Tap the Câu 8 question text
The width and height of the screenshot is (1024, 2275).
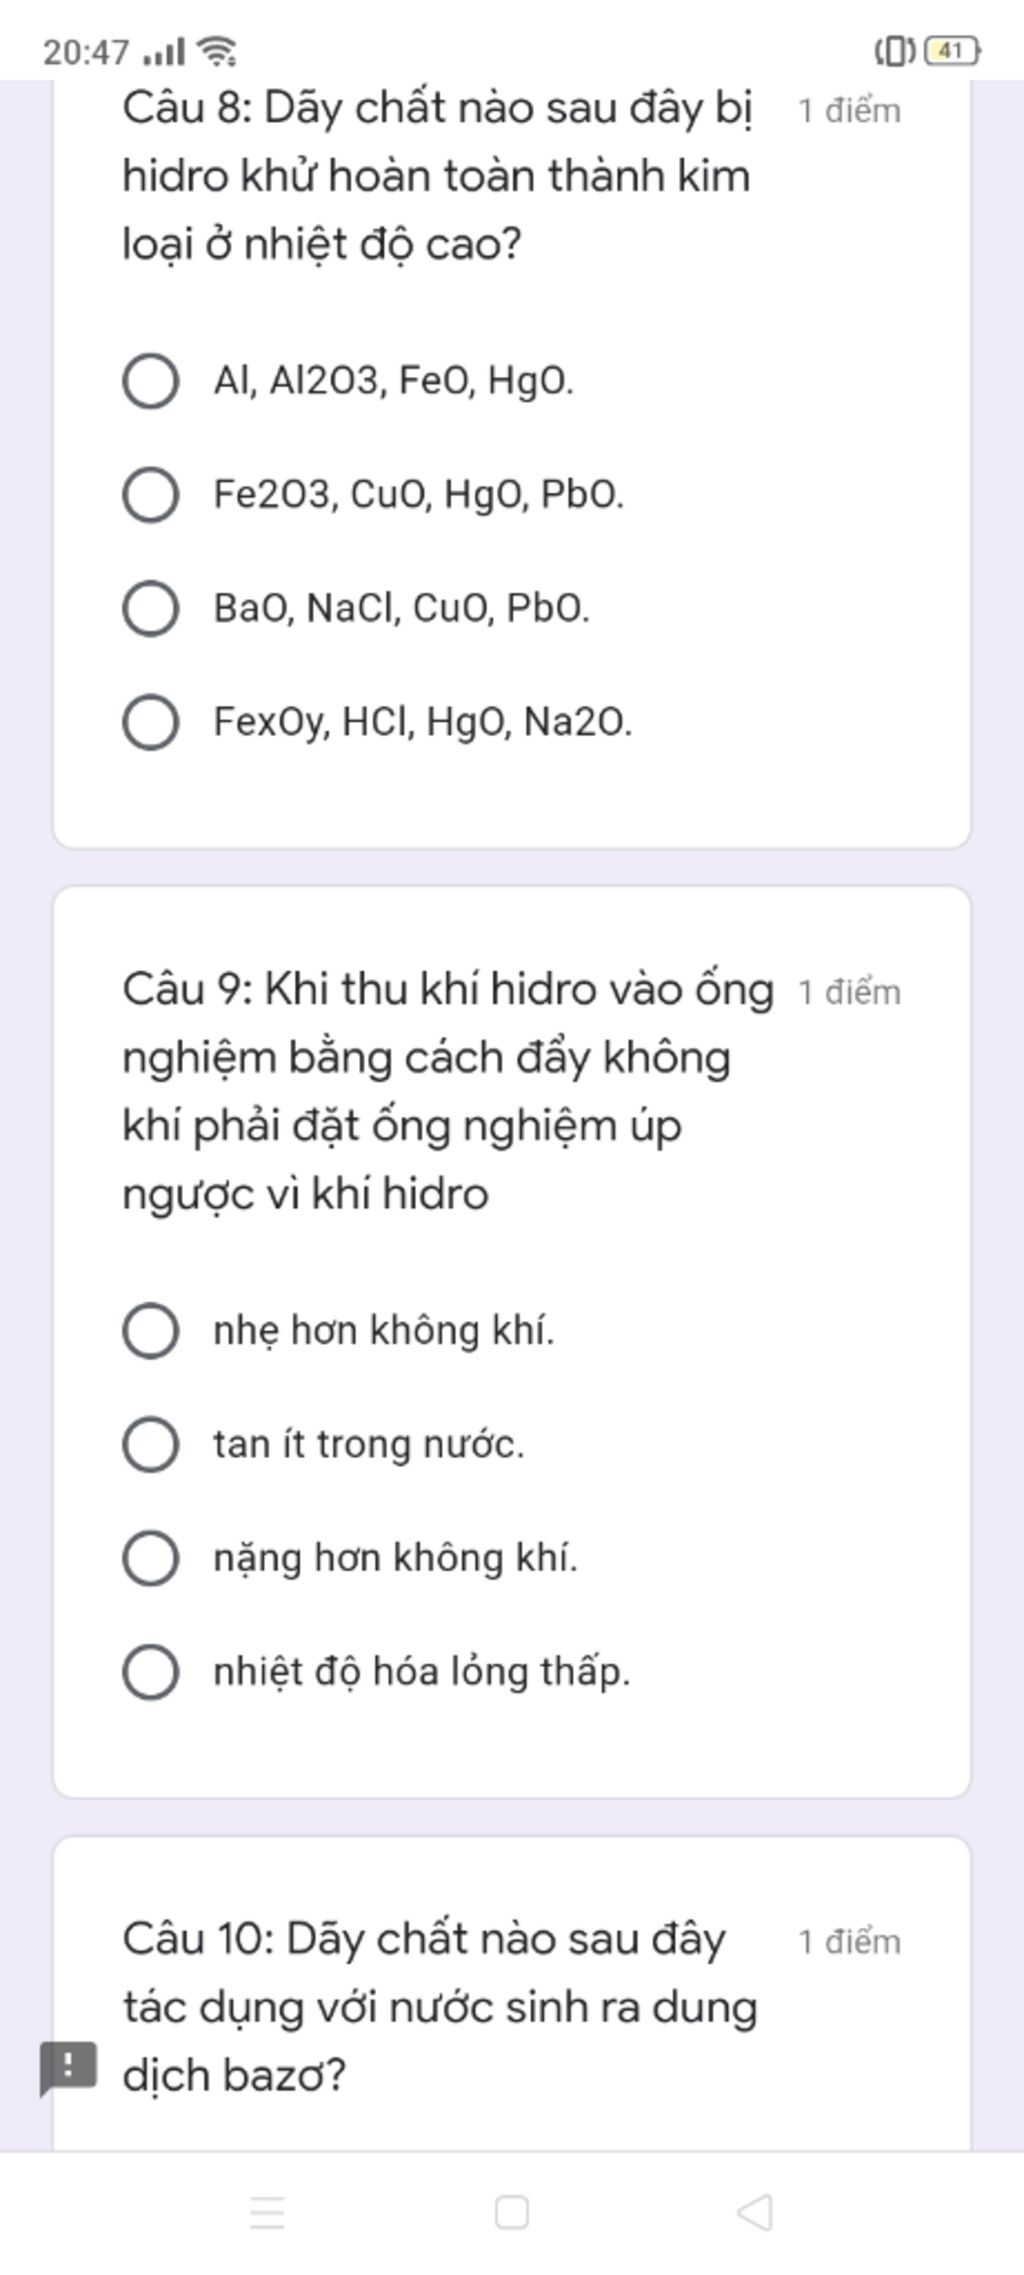point(437,176)
